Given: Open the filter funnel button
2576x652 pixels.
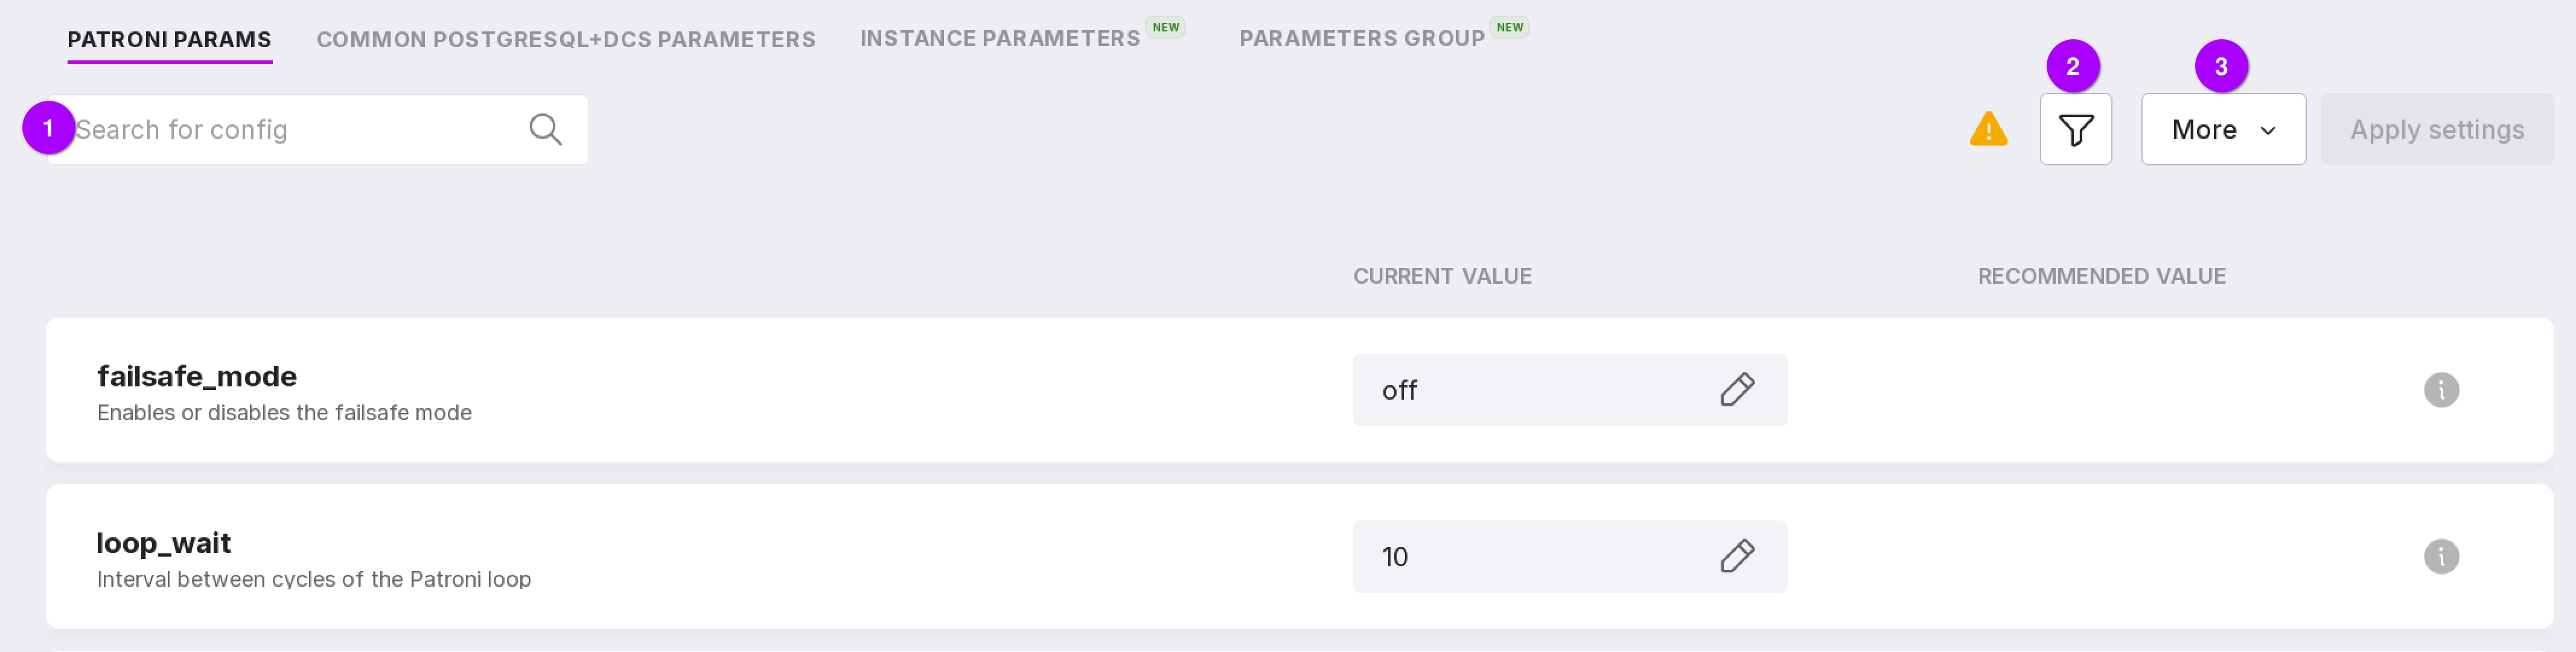Looking at the screenshot, I should [x=2075, y=130].
